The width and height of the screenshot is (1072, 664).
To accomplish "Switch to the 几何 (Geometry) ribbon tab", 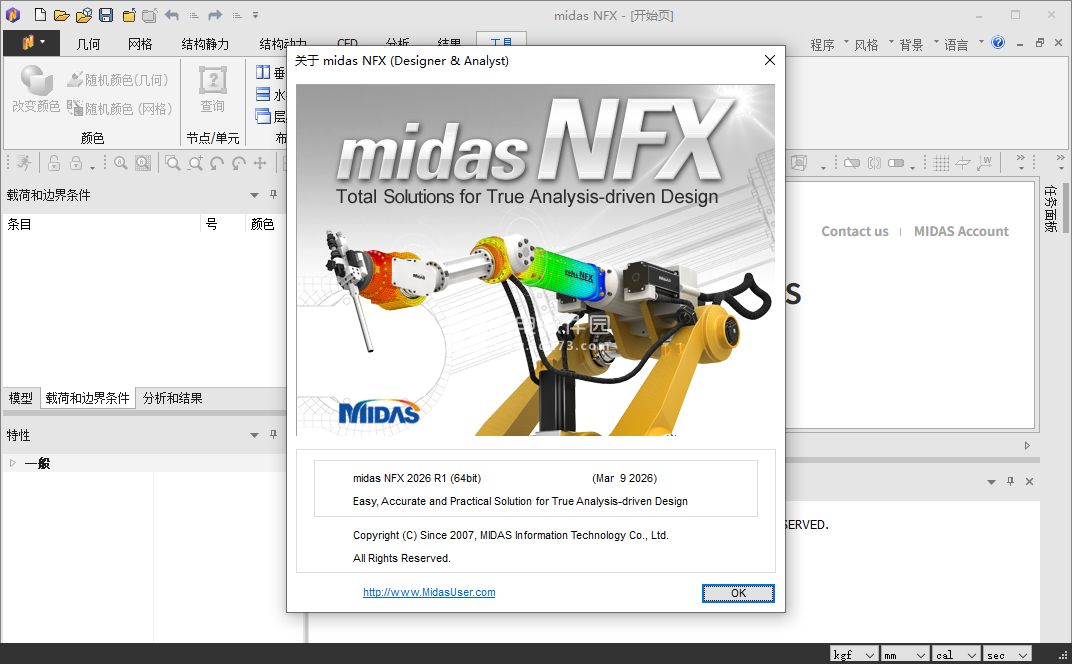I will pyautogui.click(x=88, y=44).
